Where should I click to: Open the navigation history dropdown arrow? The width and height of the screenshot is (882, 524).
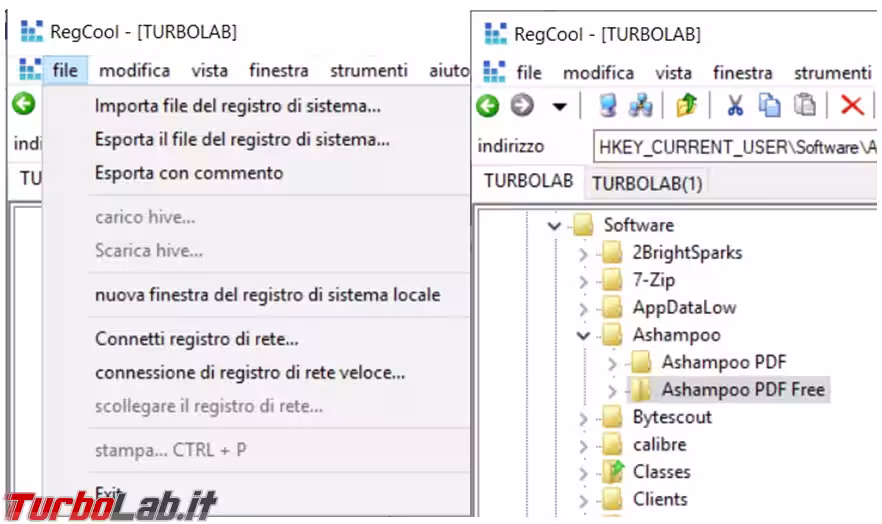point(560,106)
